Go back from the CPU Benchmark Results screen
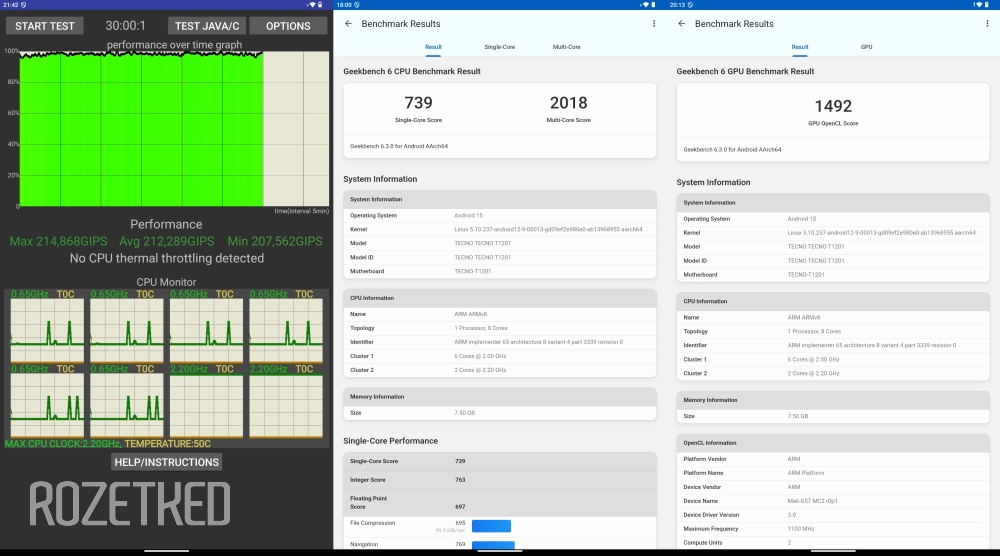The width and height of the screenshot is (1000, 556). [348, 23]
